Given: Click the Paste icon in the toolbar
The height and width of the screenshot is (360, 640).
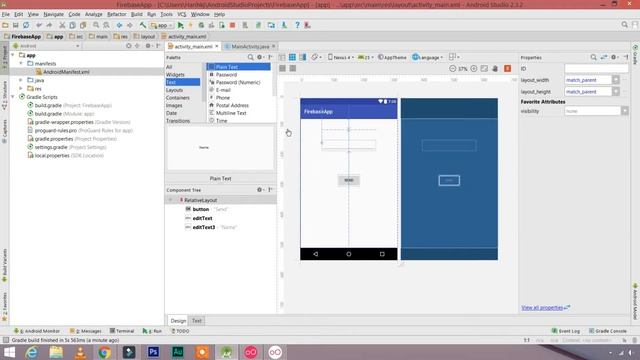Looking at the screenshot, I should coord(83,25).
